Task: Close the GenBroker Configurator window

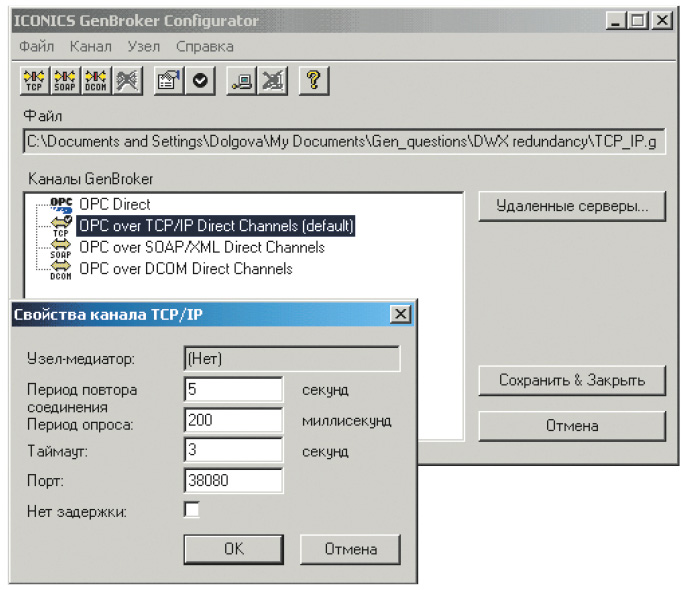Action: pyautogui.click(x=662, y=20)
